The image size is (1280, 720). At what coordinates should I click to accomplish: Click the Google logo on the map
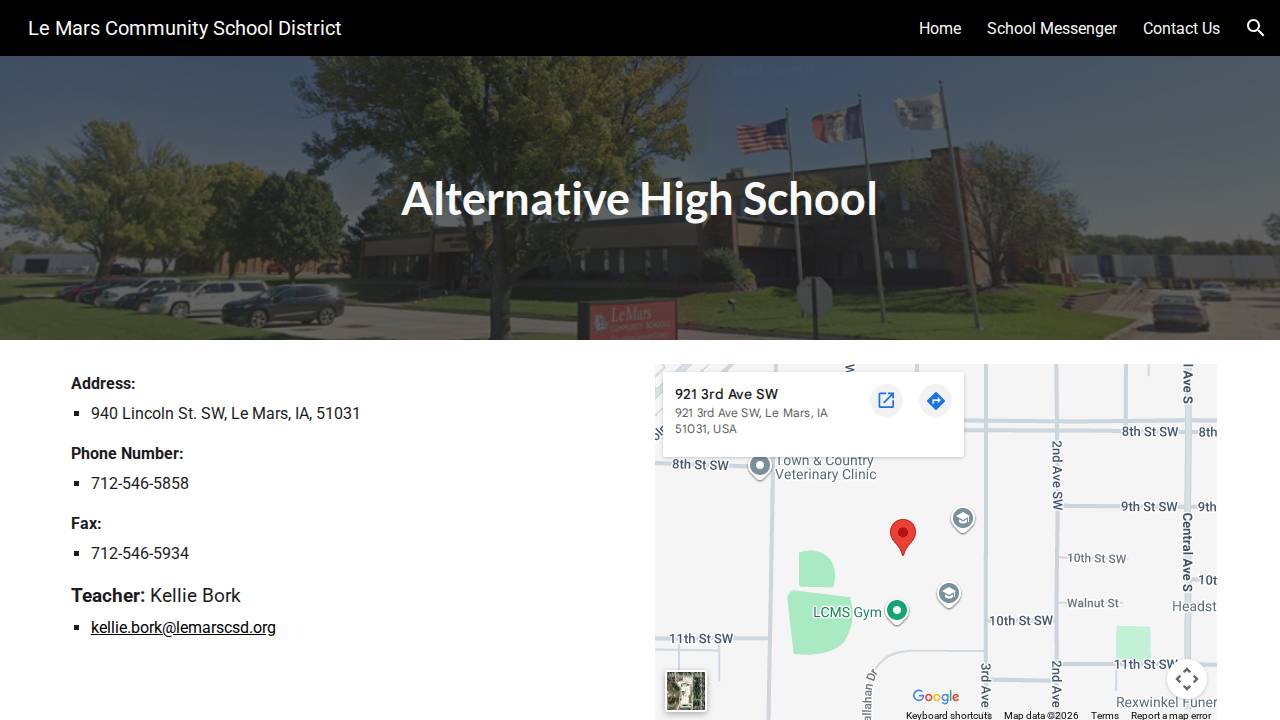coord(935,697)
